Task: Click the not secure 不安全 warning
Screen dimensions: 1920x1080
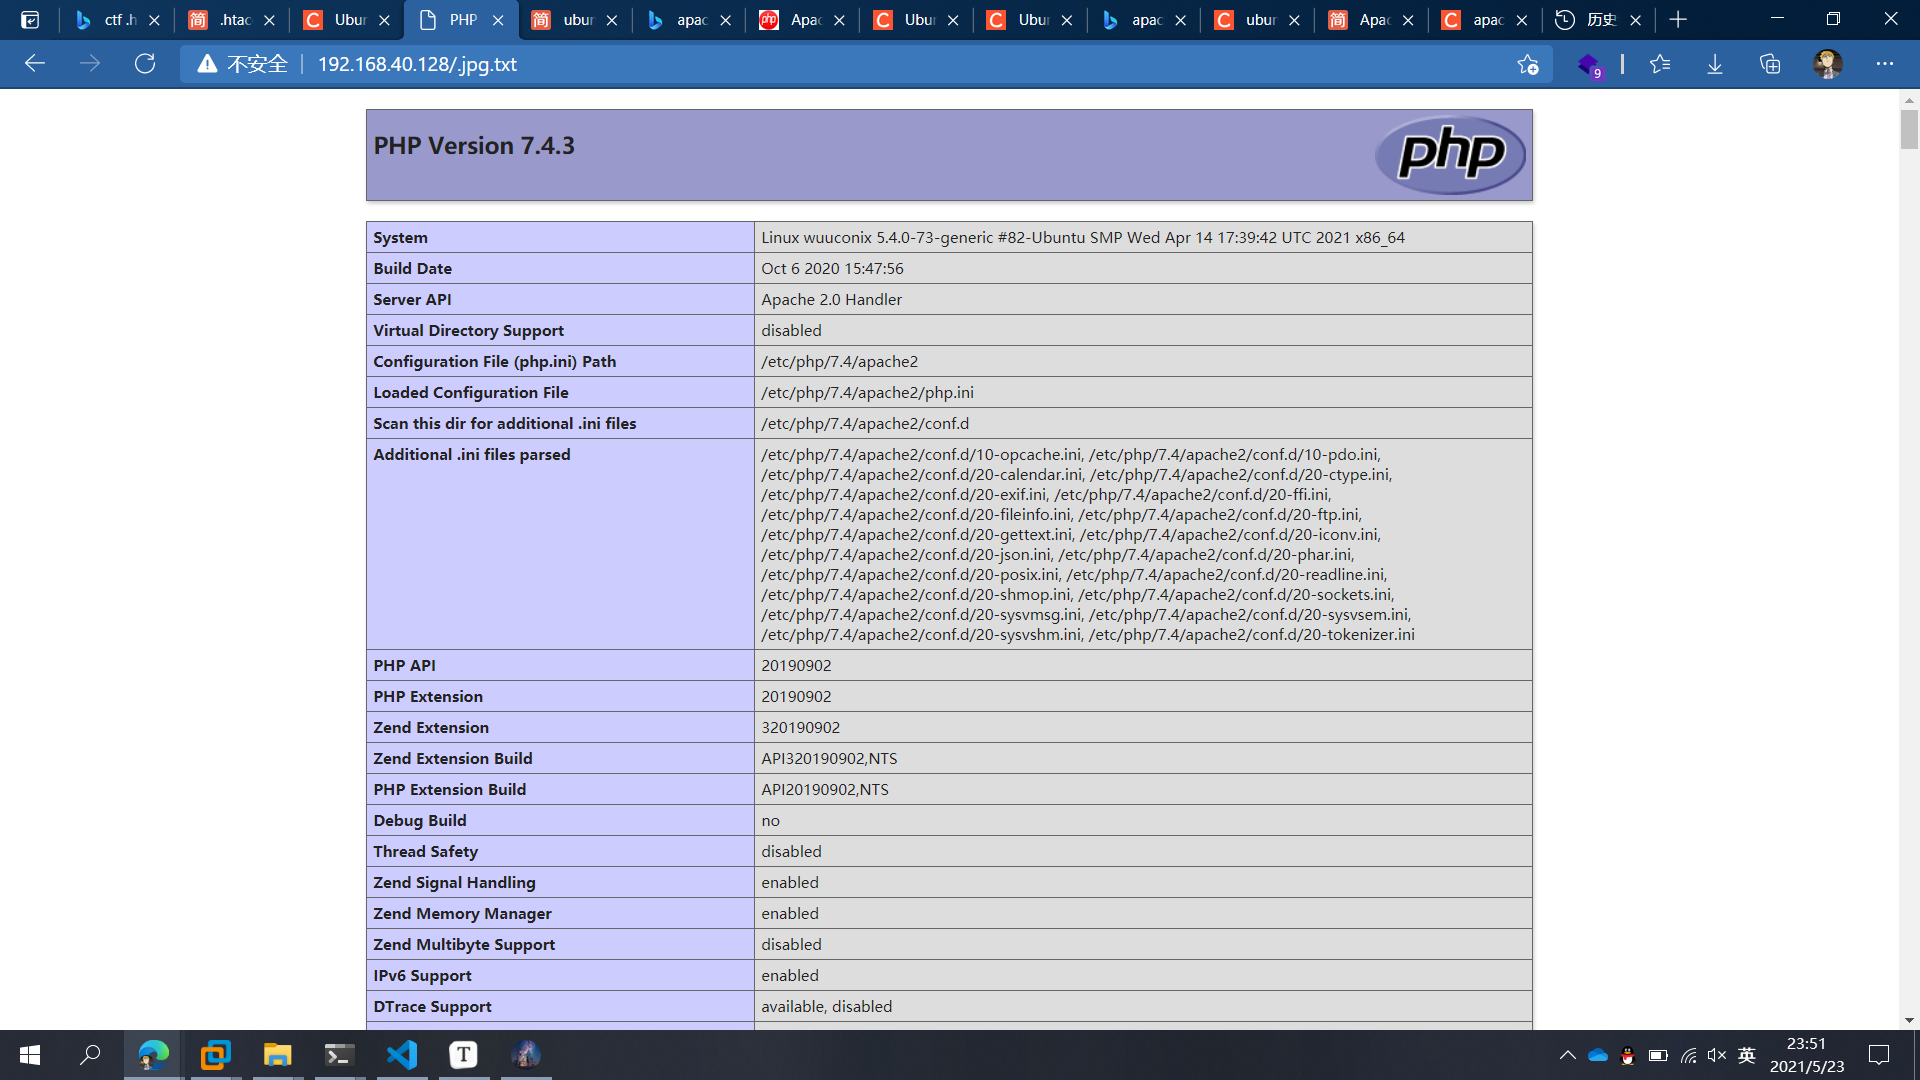Action: coord(243,64)
